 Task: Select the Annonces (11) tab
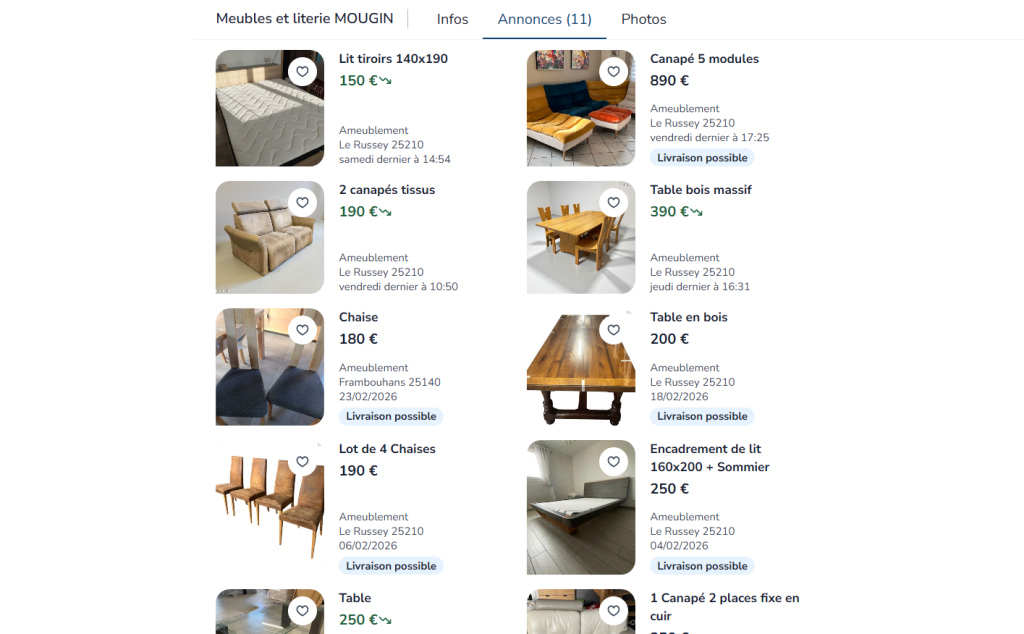[x=545, y=20]
